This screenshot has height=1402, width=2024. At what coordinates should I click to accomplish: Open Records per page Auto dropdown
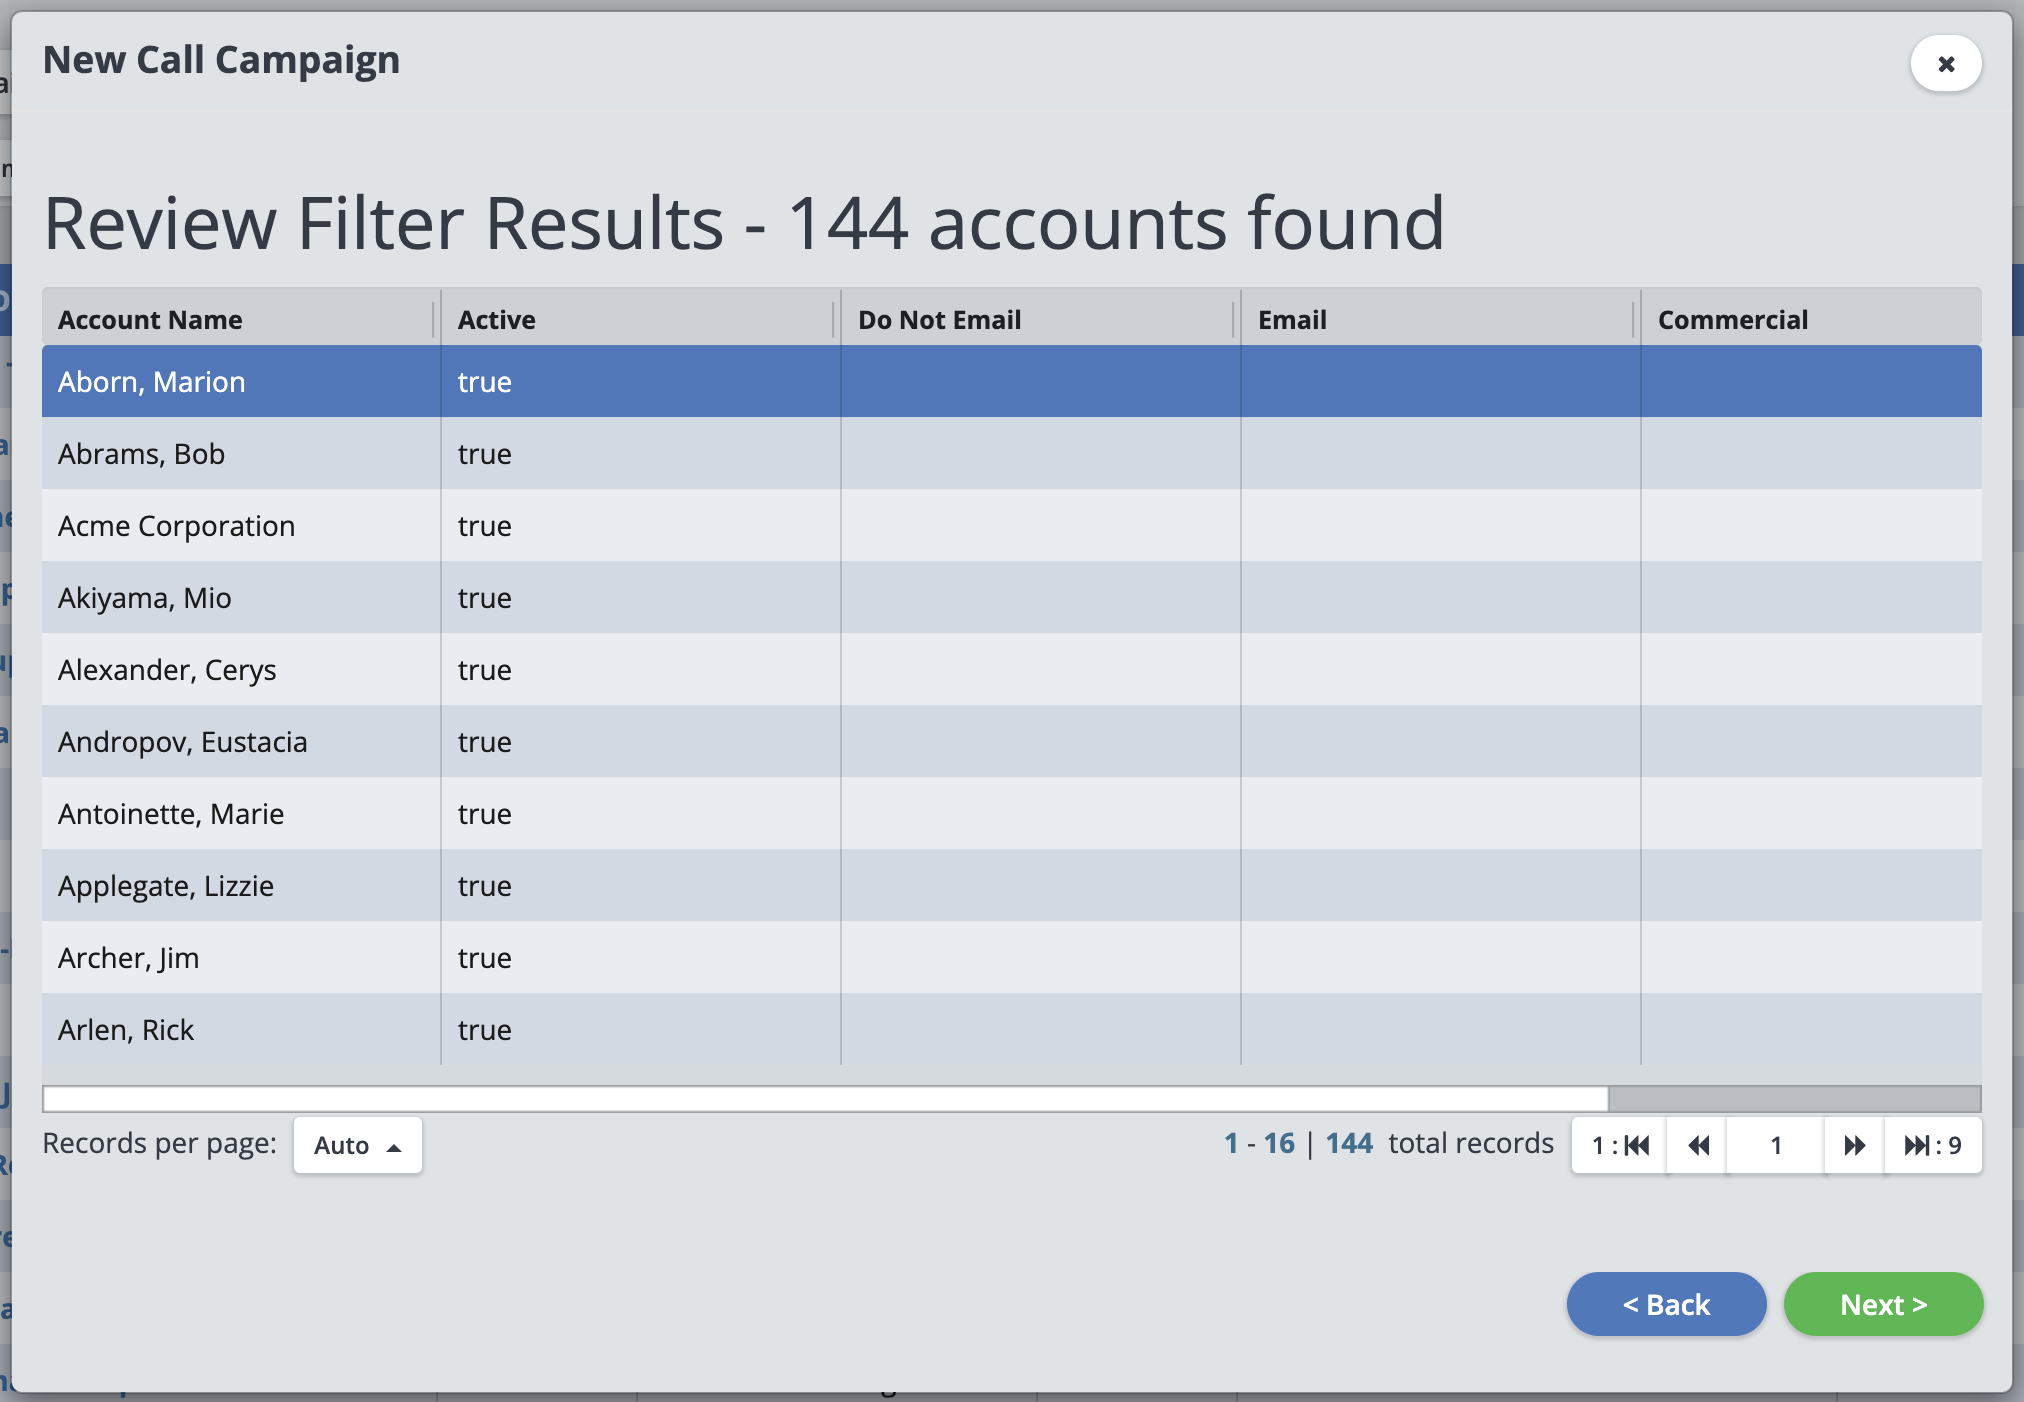coord(357,1145)
